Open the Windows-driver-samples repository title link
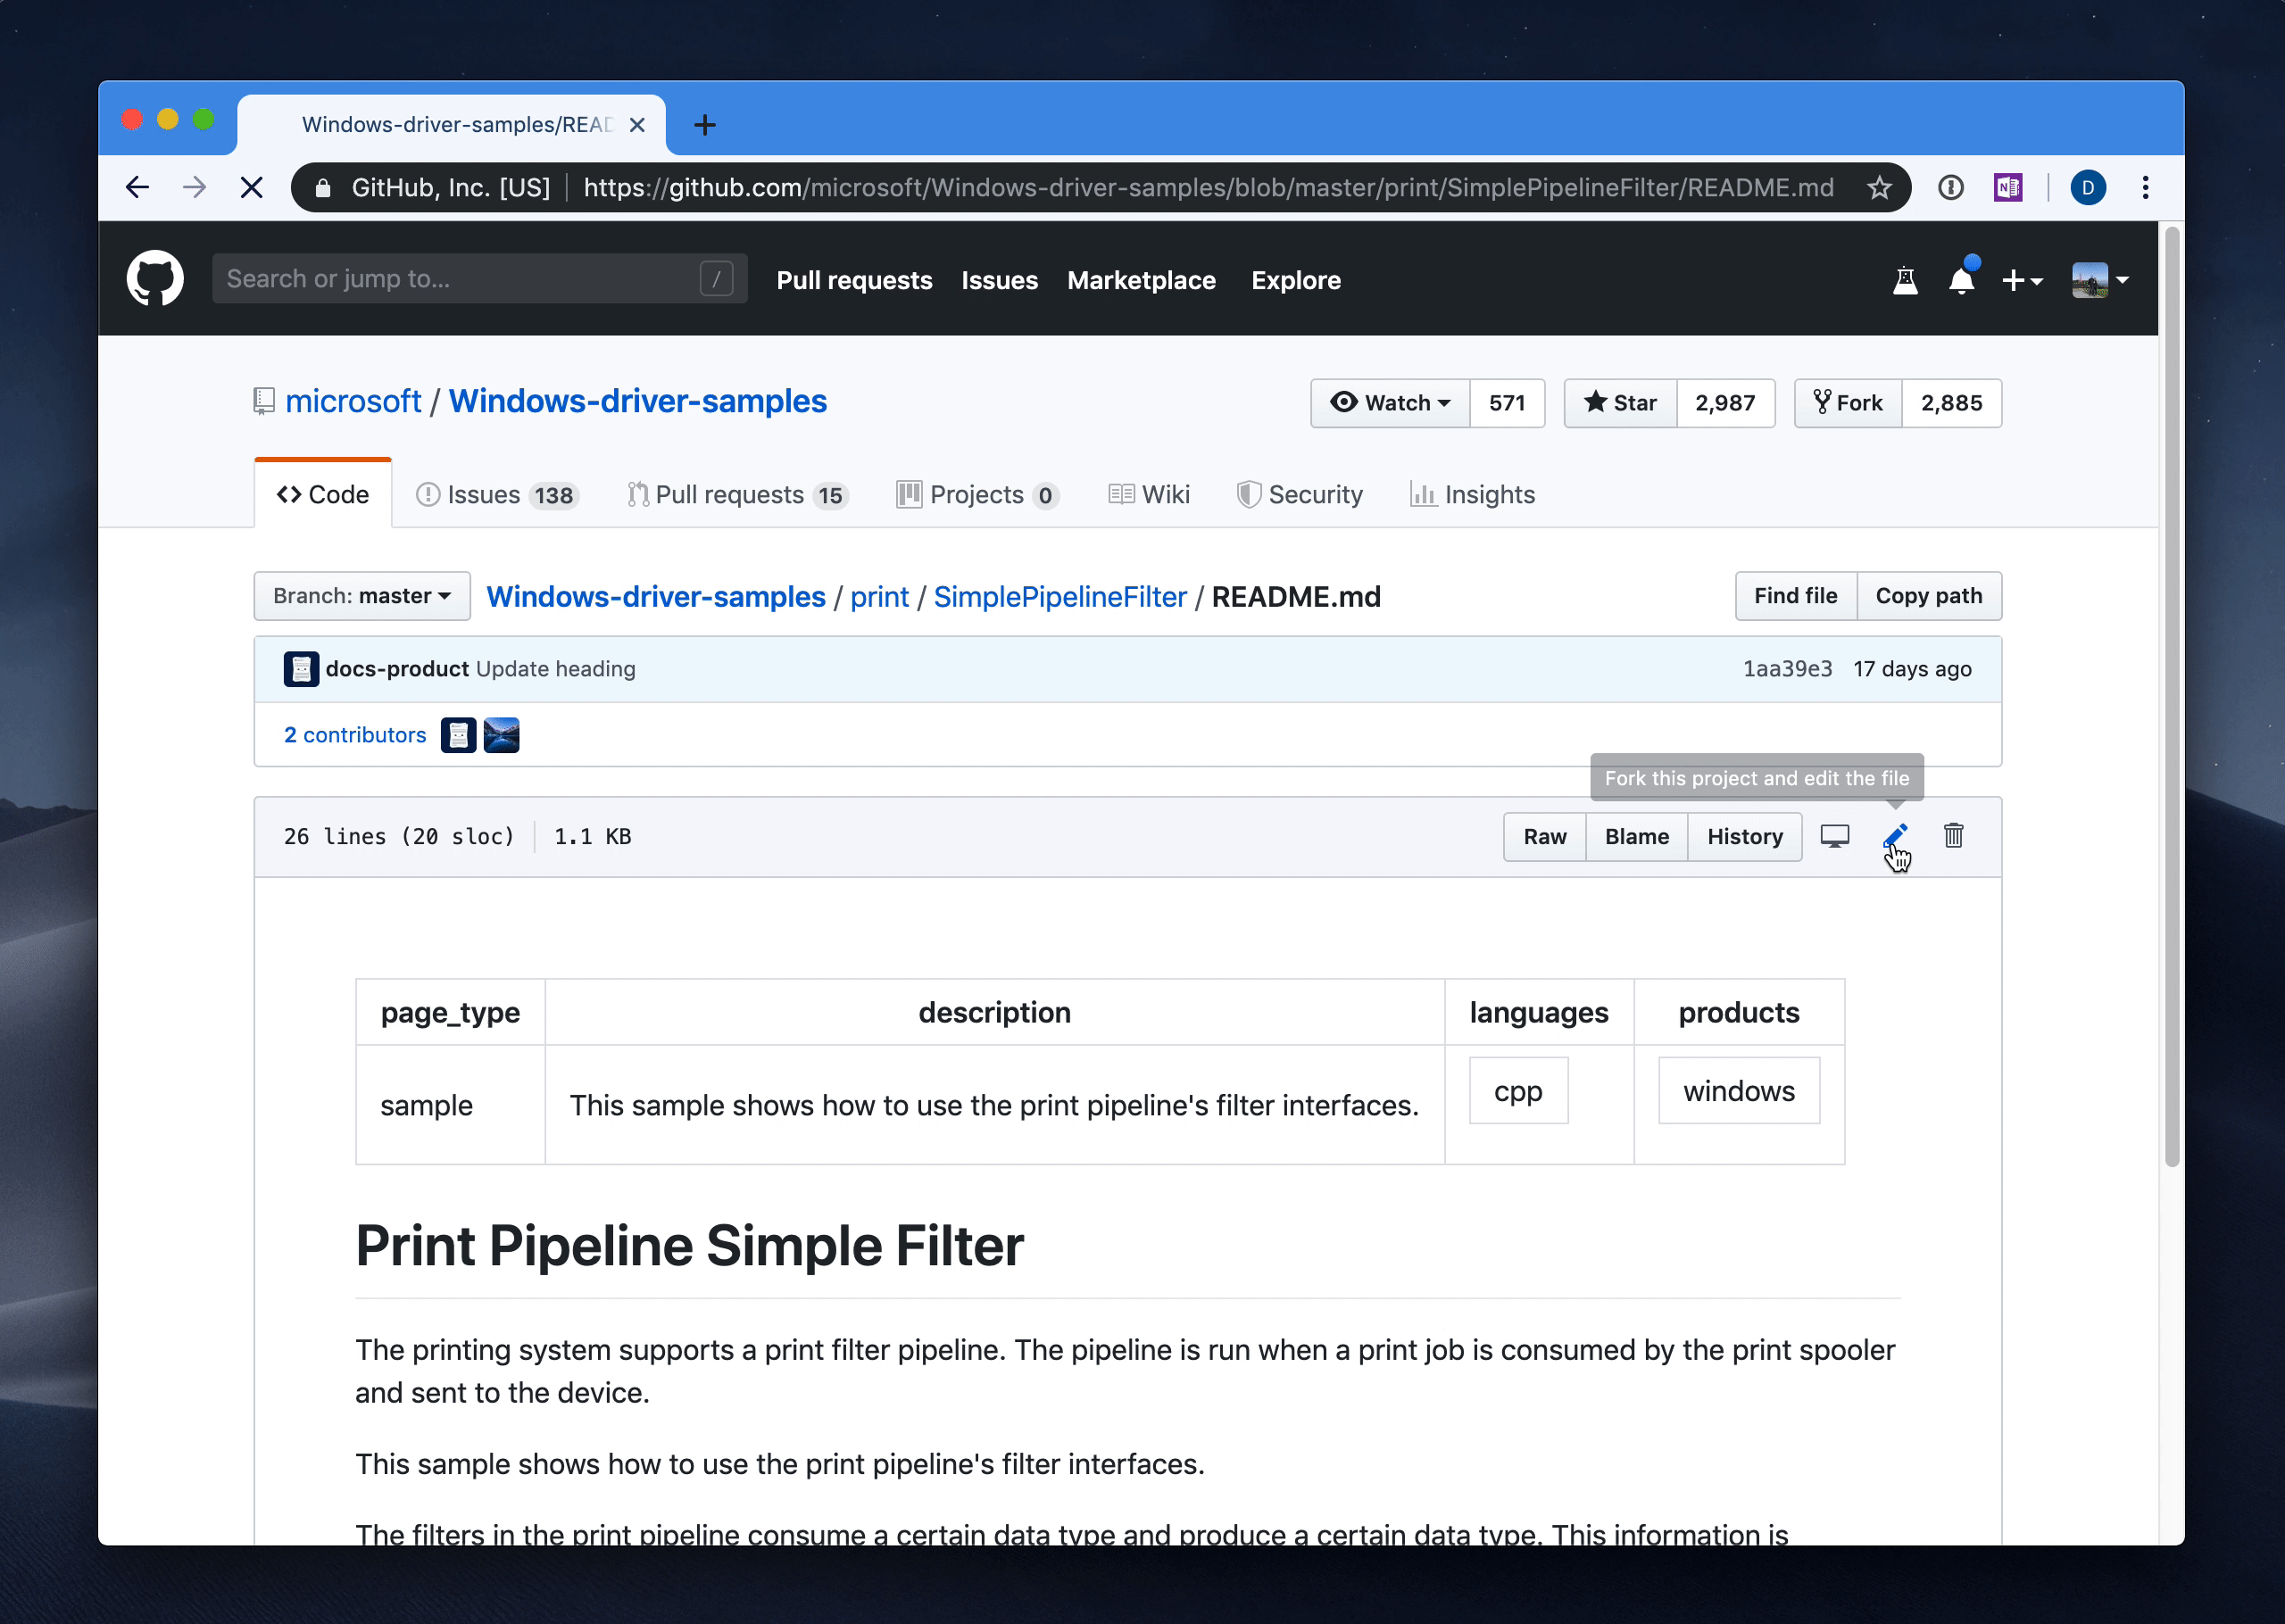Viewport: 2285px width, 1624px height. click(637, 402)
